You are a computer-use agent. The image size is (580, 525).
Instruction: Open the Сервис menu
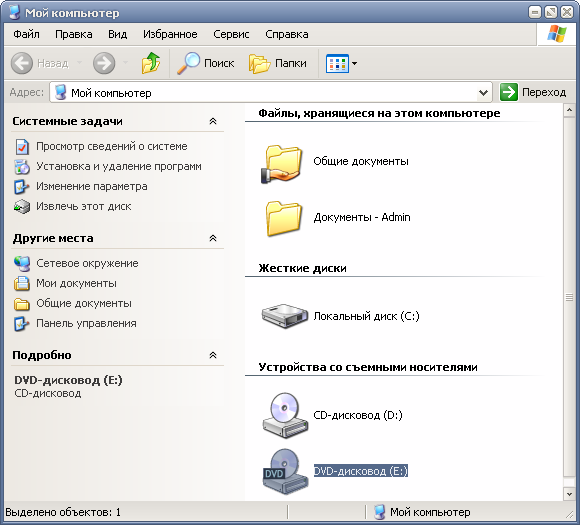[231, 34]
